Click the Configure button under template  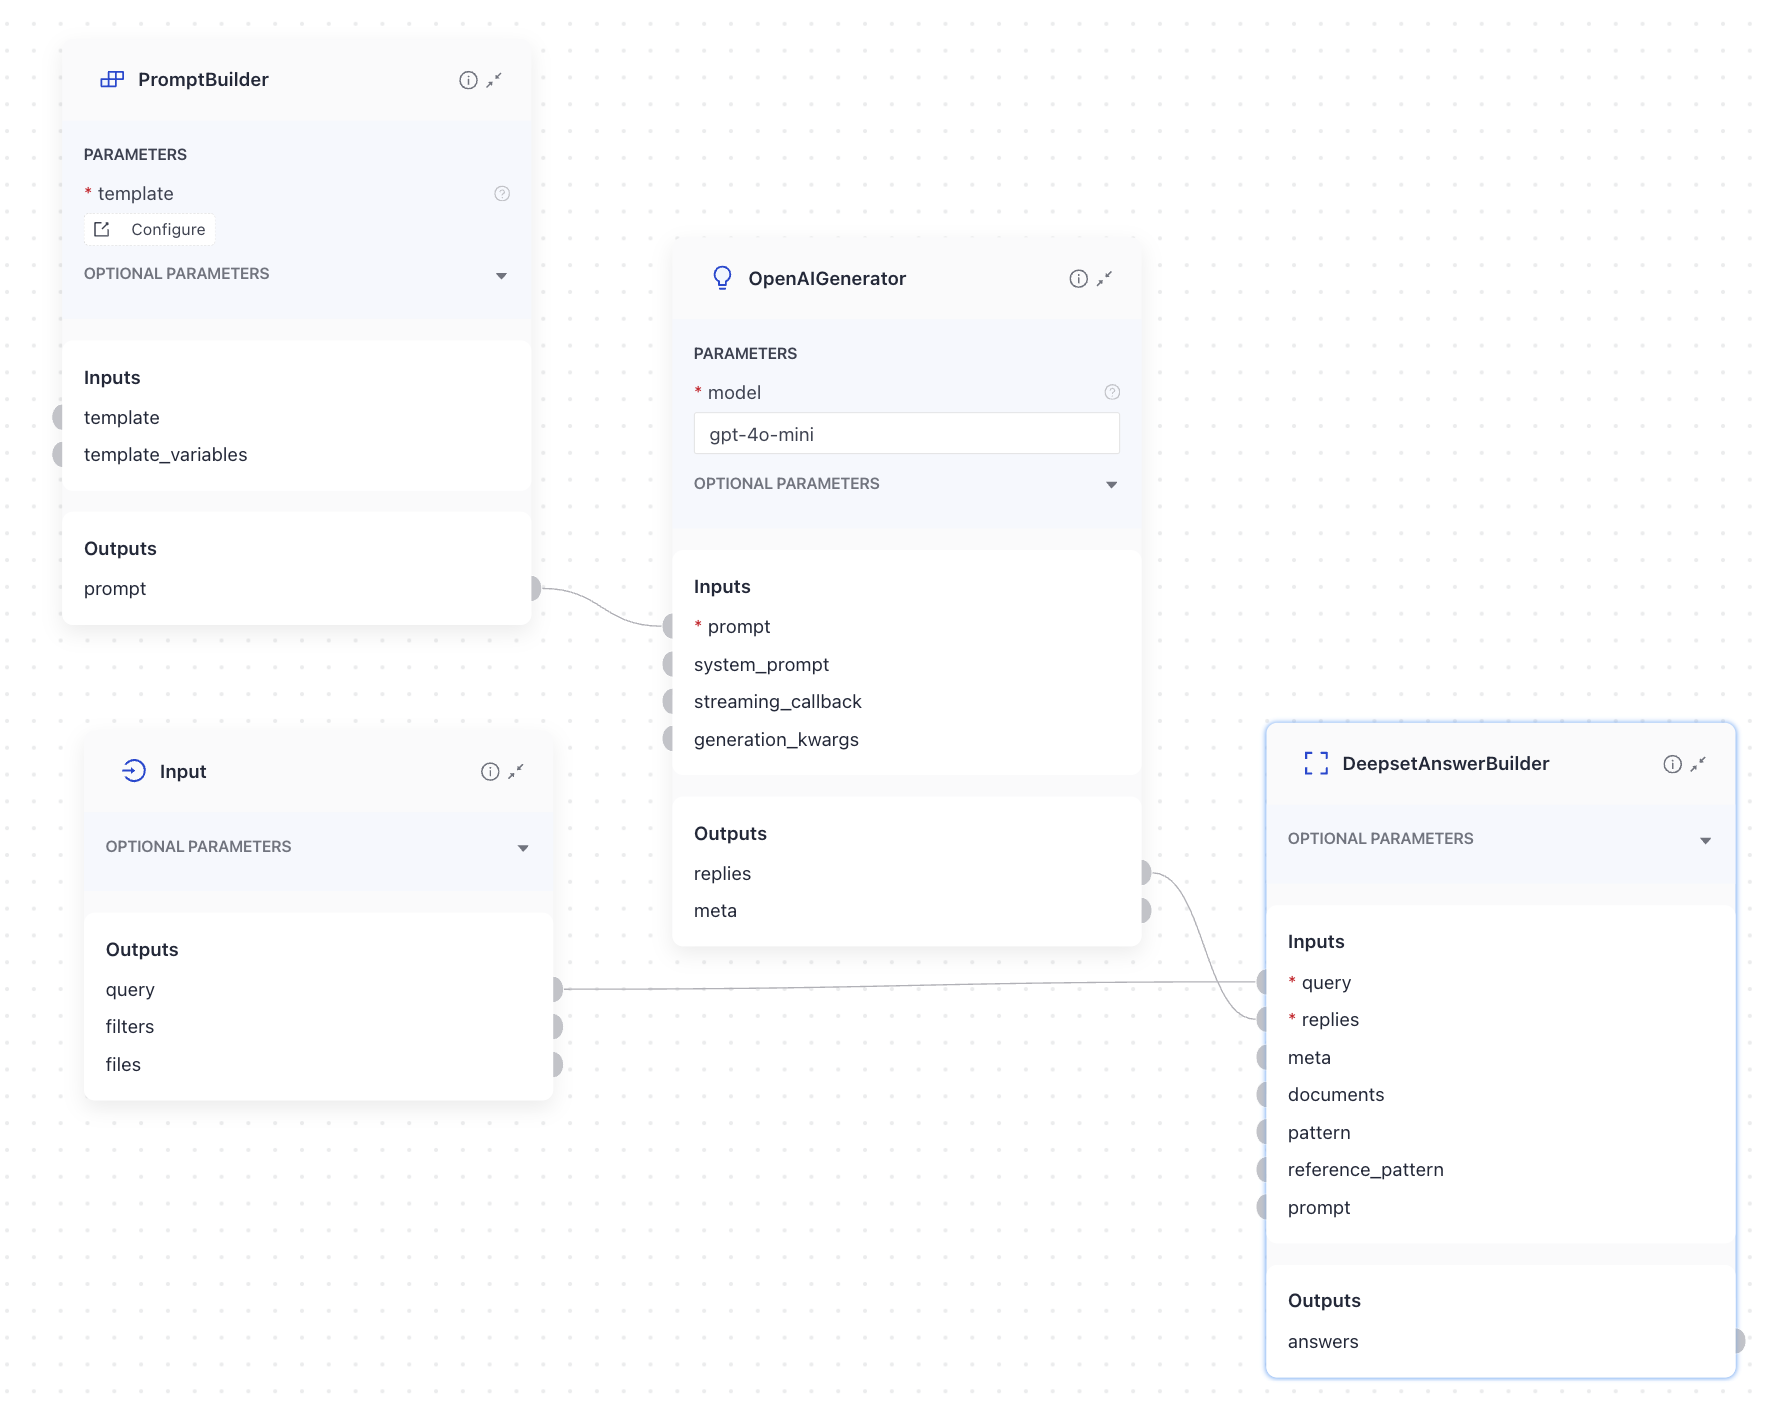[149, 229]
